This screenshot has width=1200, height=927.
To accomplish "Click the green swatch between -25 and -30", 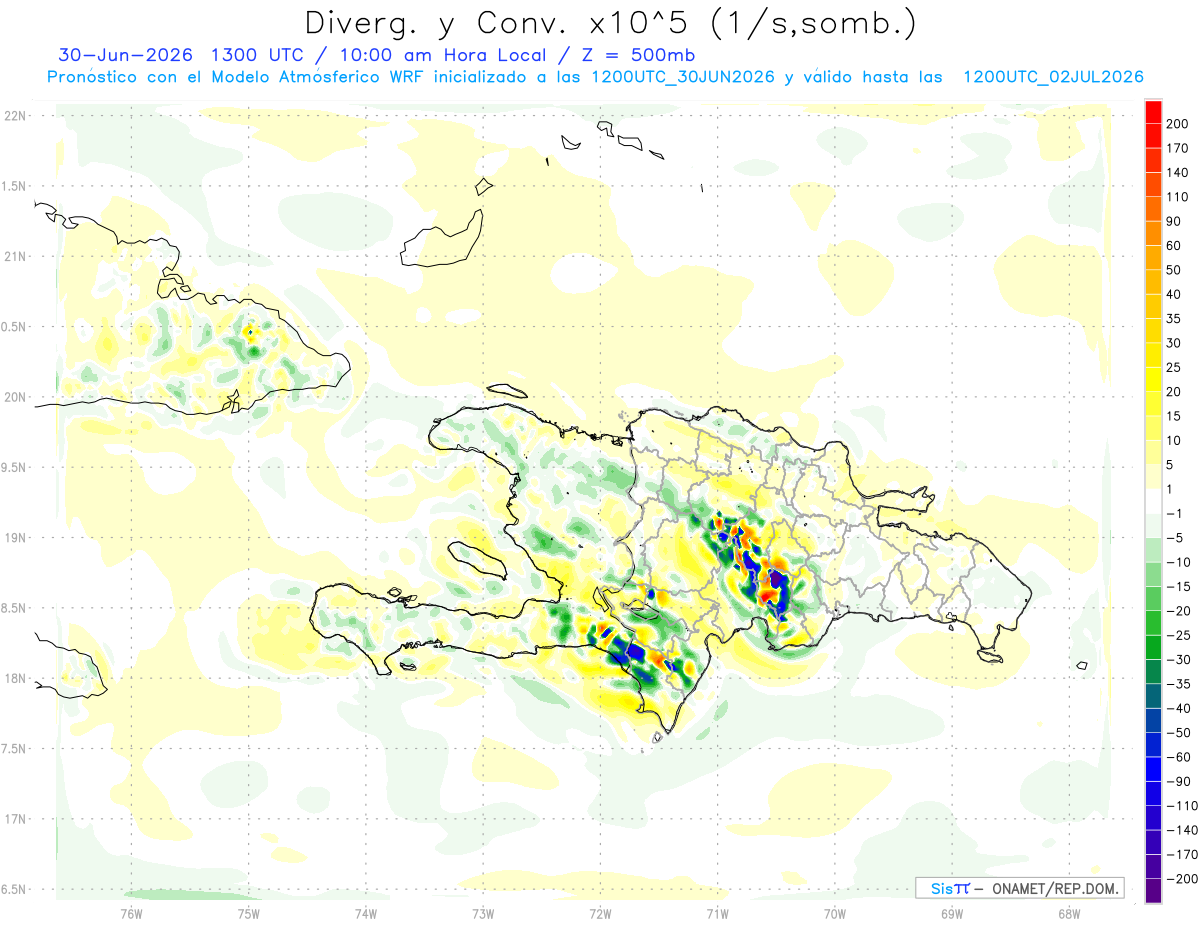I will click(1153, 647).
